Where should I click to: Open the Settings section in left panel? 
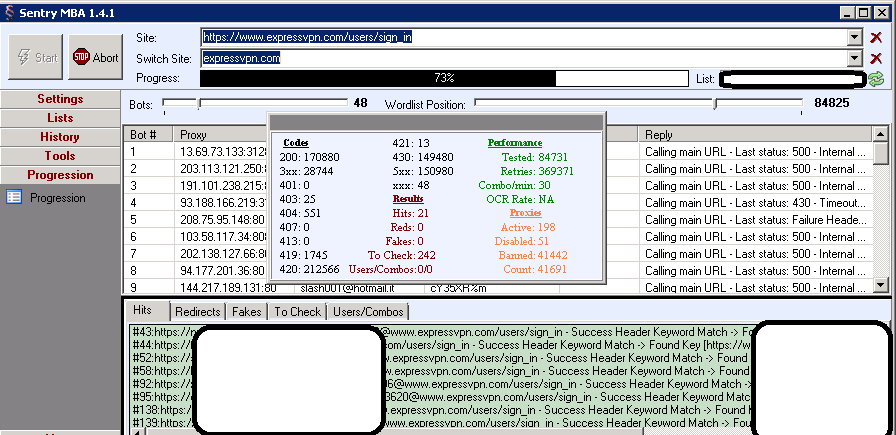pos(60,99)
